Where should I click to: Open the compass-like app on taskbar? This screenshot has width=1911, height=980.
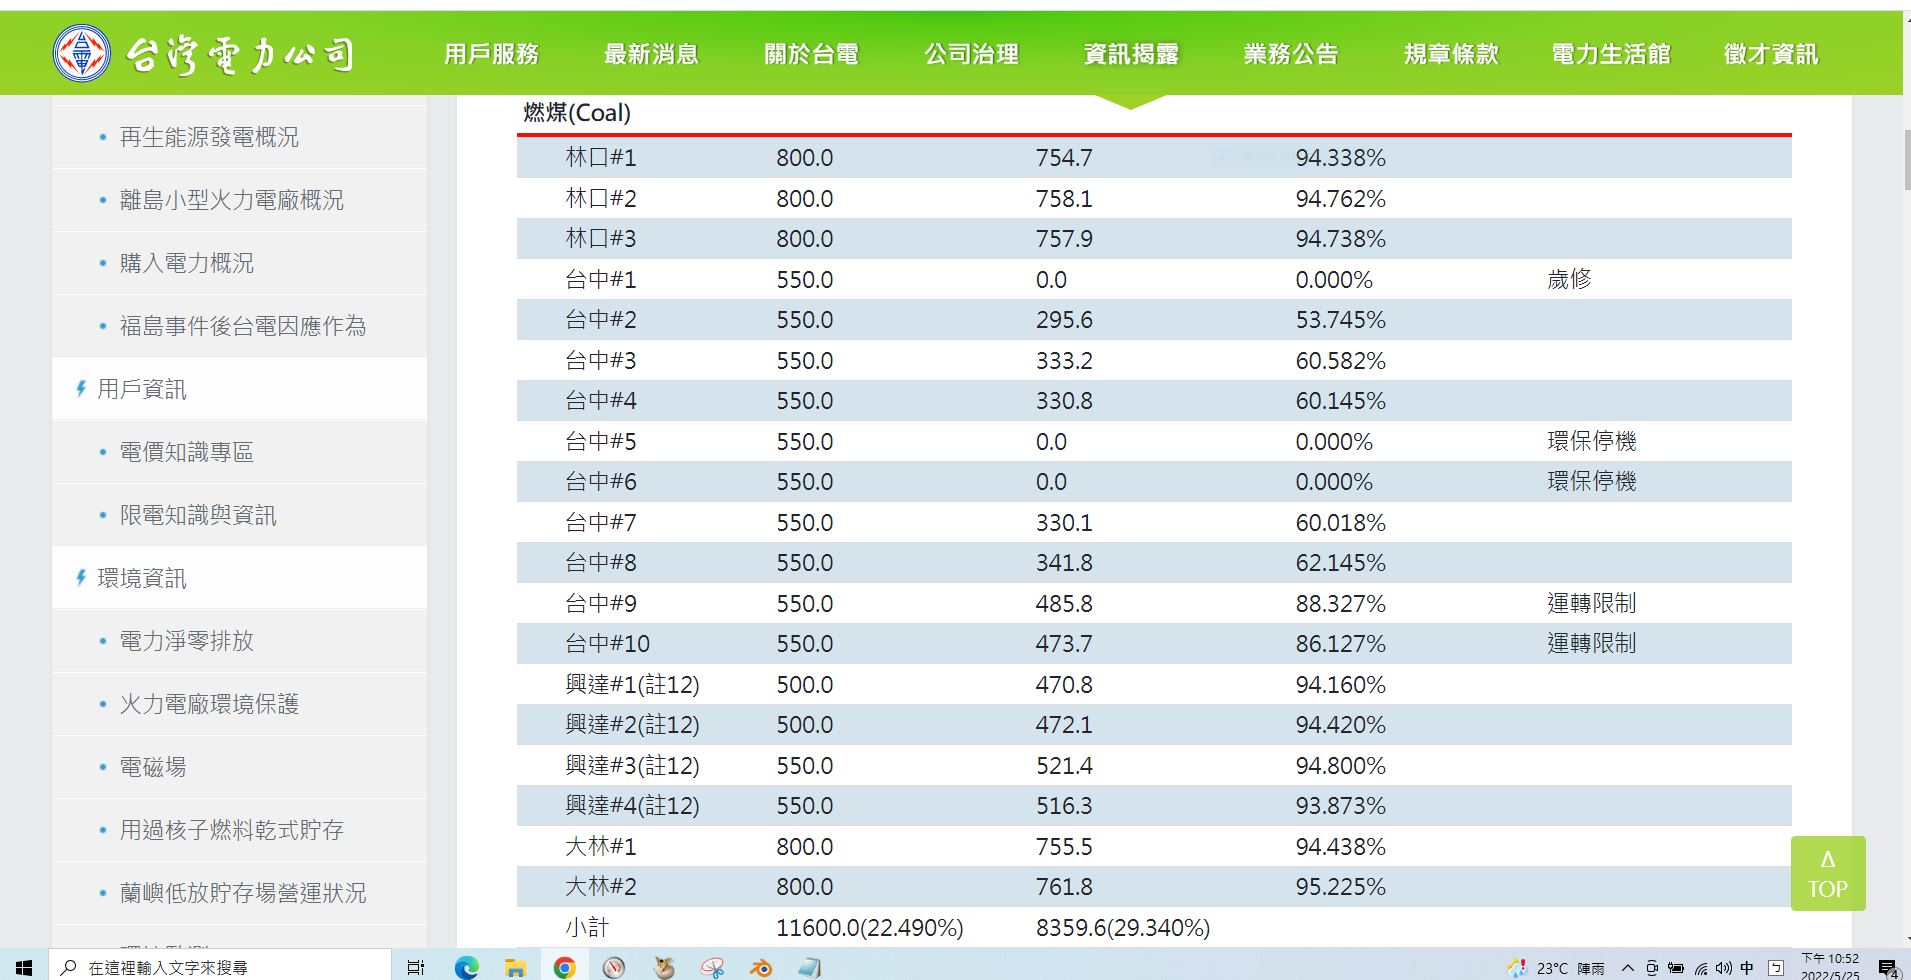tap(614, 967)
